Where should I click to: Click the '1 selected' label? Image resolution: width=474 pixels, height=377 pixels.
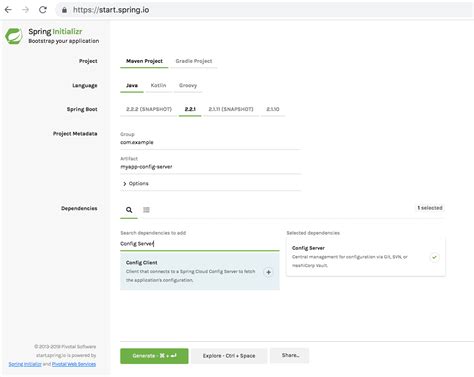coord(430,208)
